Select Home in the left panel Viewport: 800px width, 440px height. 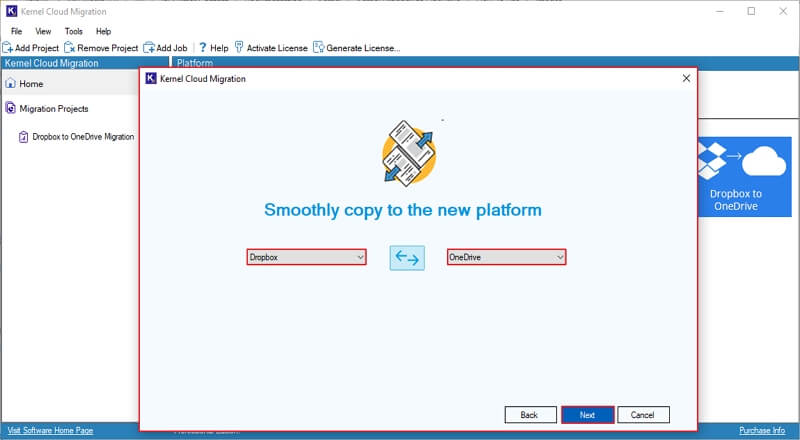pos(31,84)
